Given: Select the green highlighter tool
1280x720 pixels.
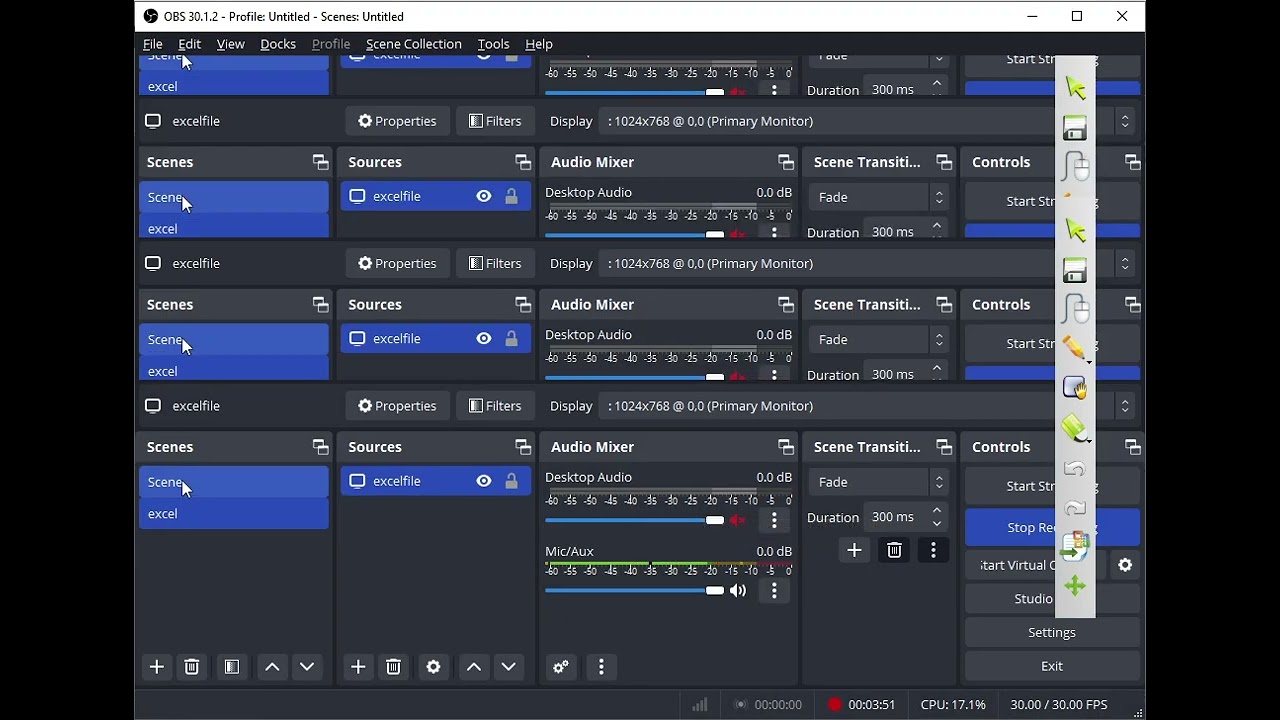Looking at the screenshot, I should click(x=1075, y=428).
